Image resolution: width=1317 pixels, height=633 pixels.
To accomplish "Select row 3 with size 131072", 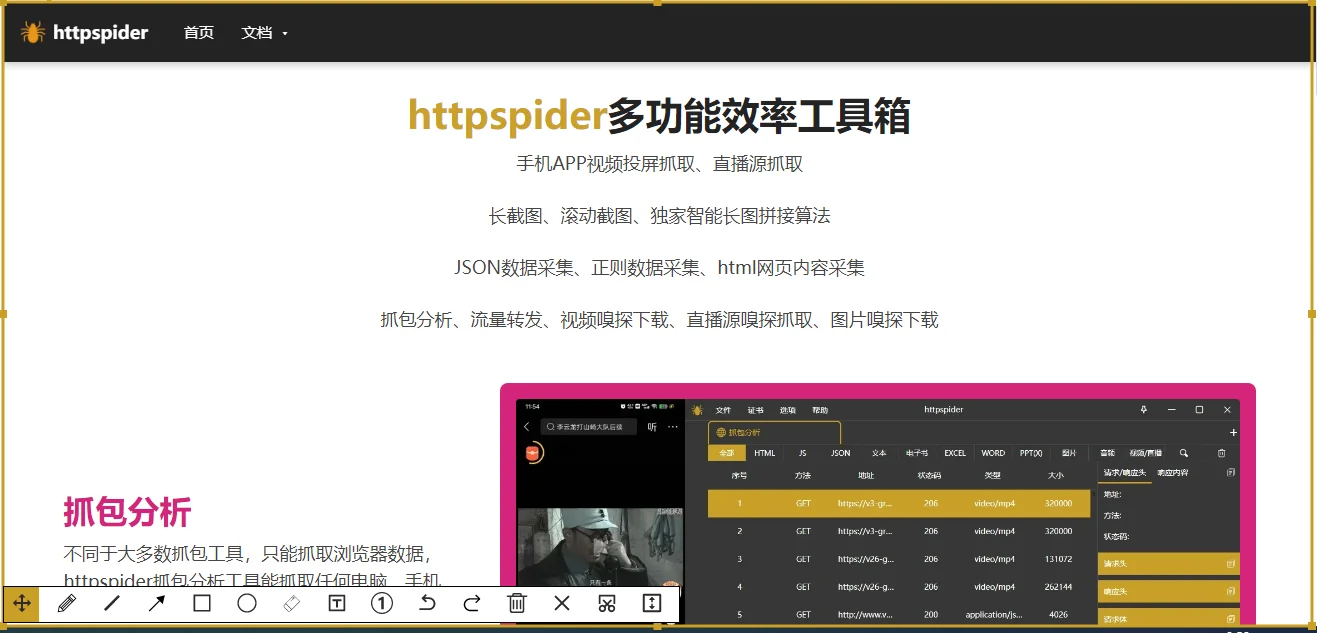I will (x=899, y=559).
